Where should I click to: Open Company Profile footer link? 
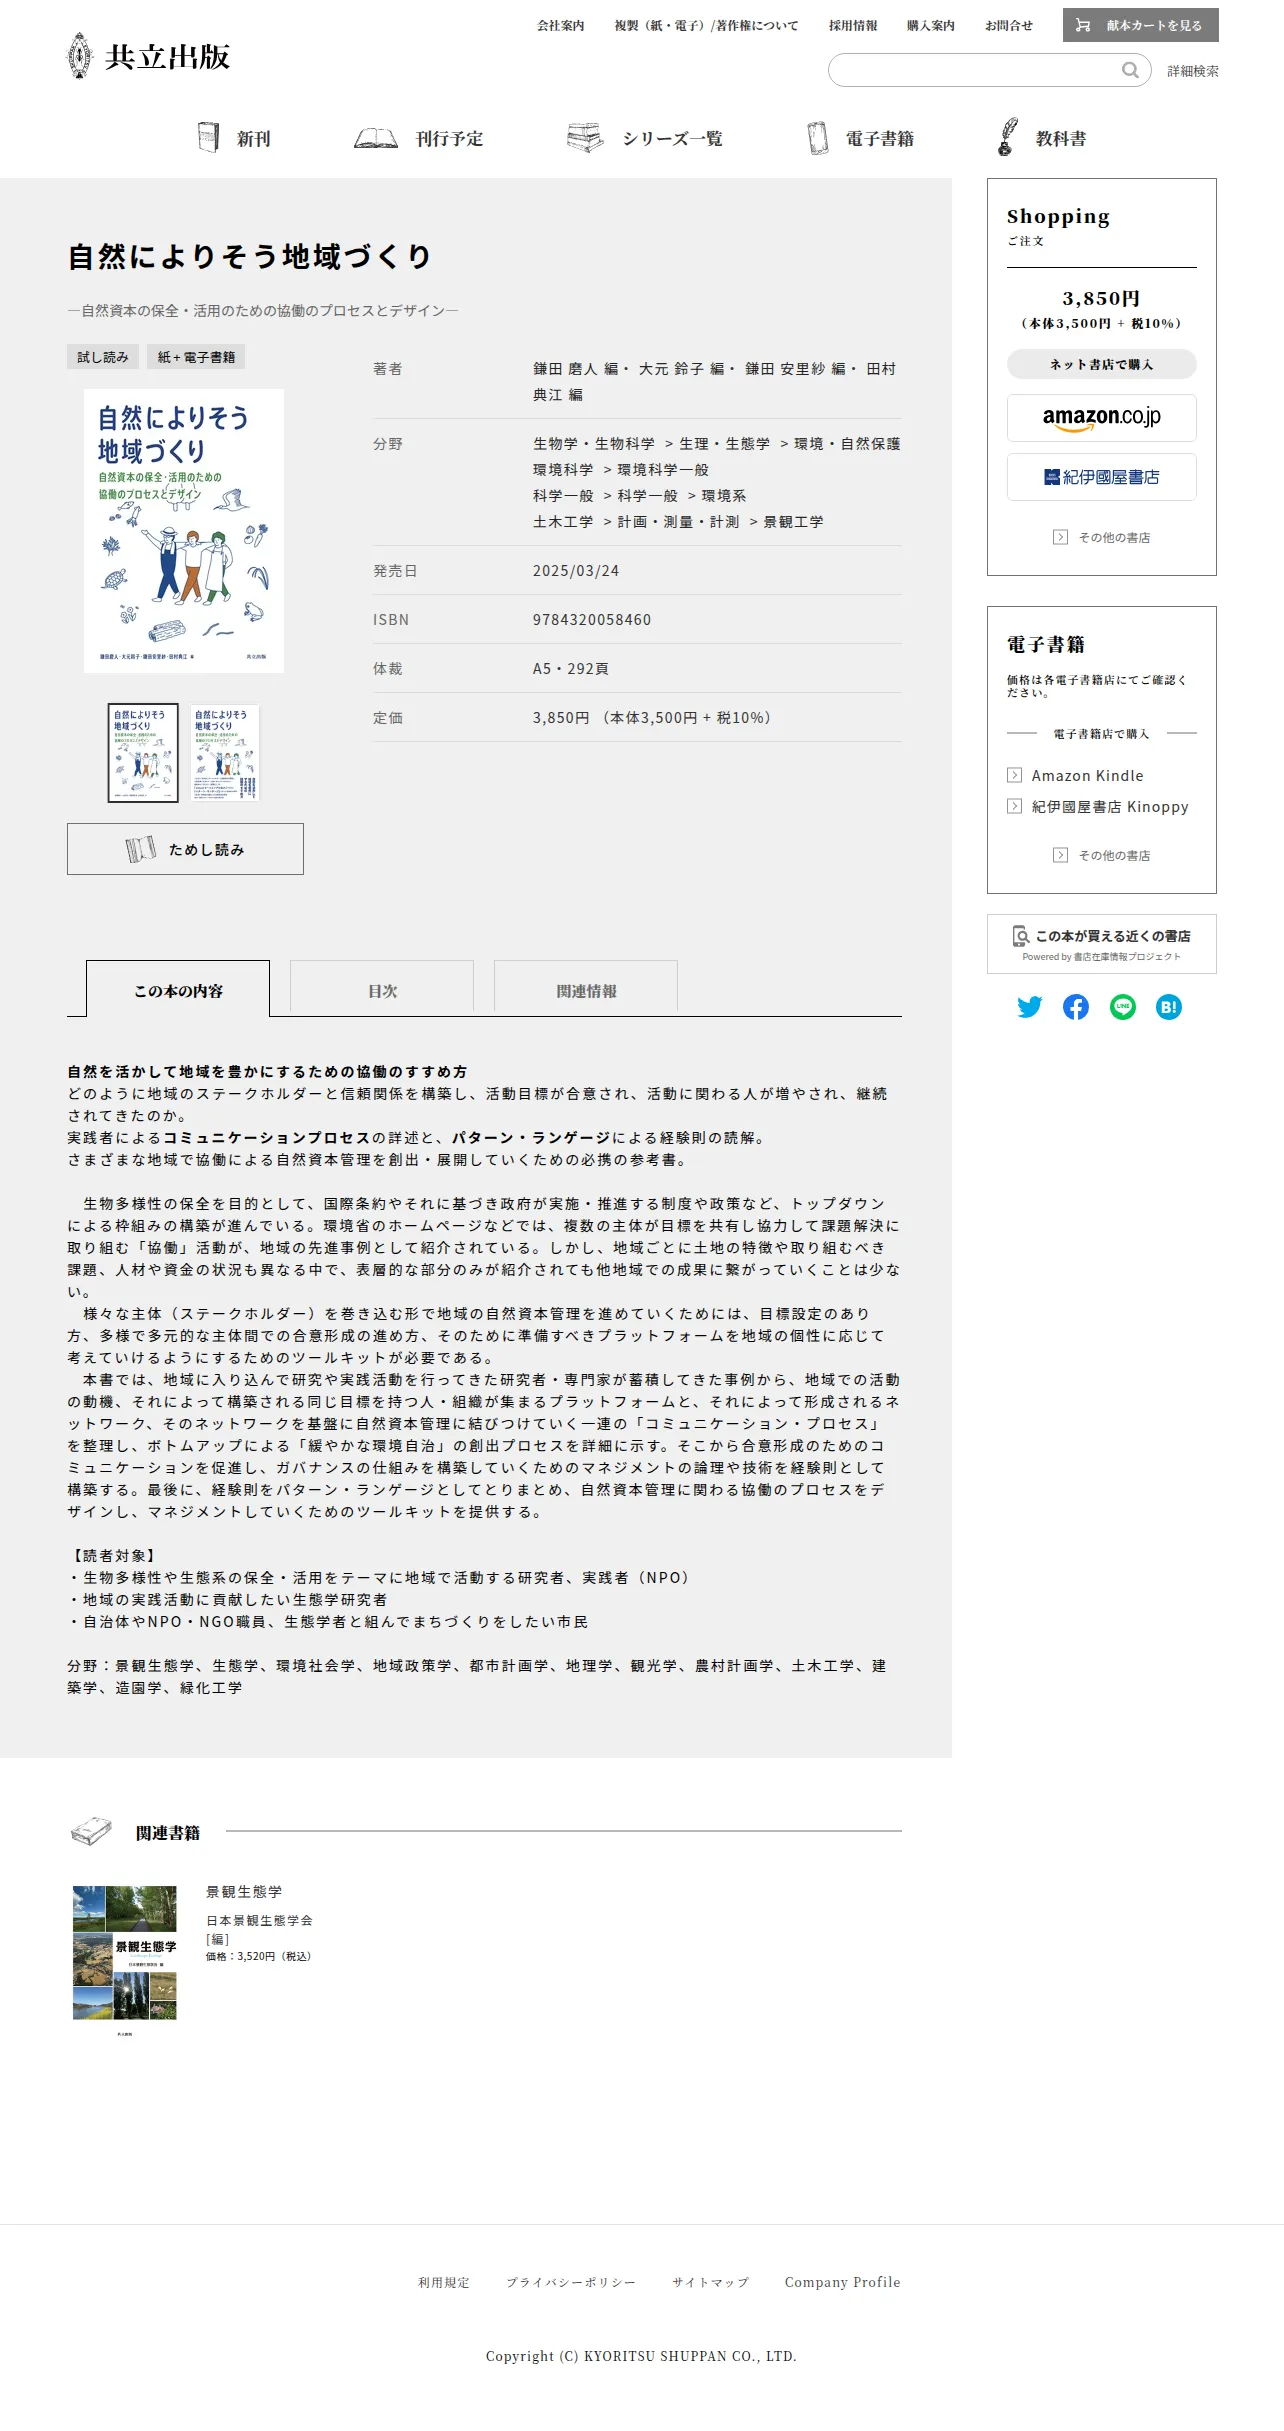pyautogui.click(x=843, y=2282)
